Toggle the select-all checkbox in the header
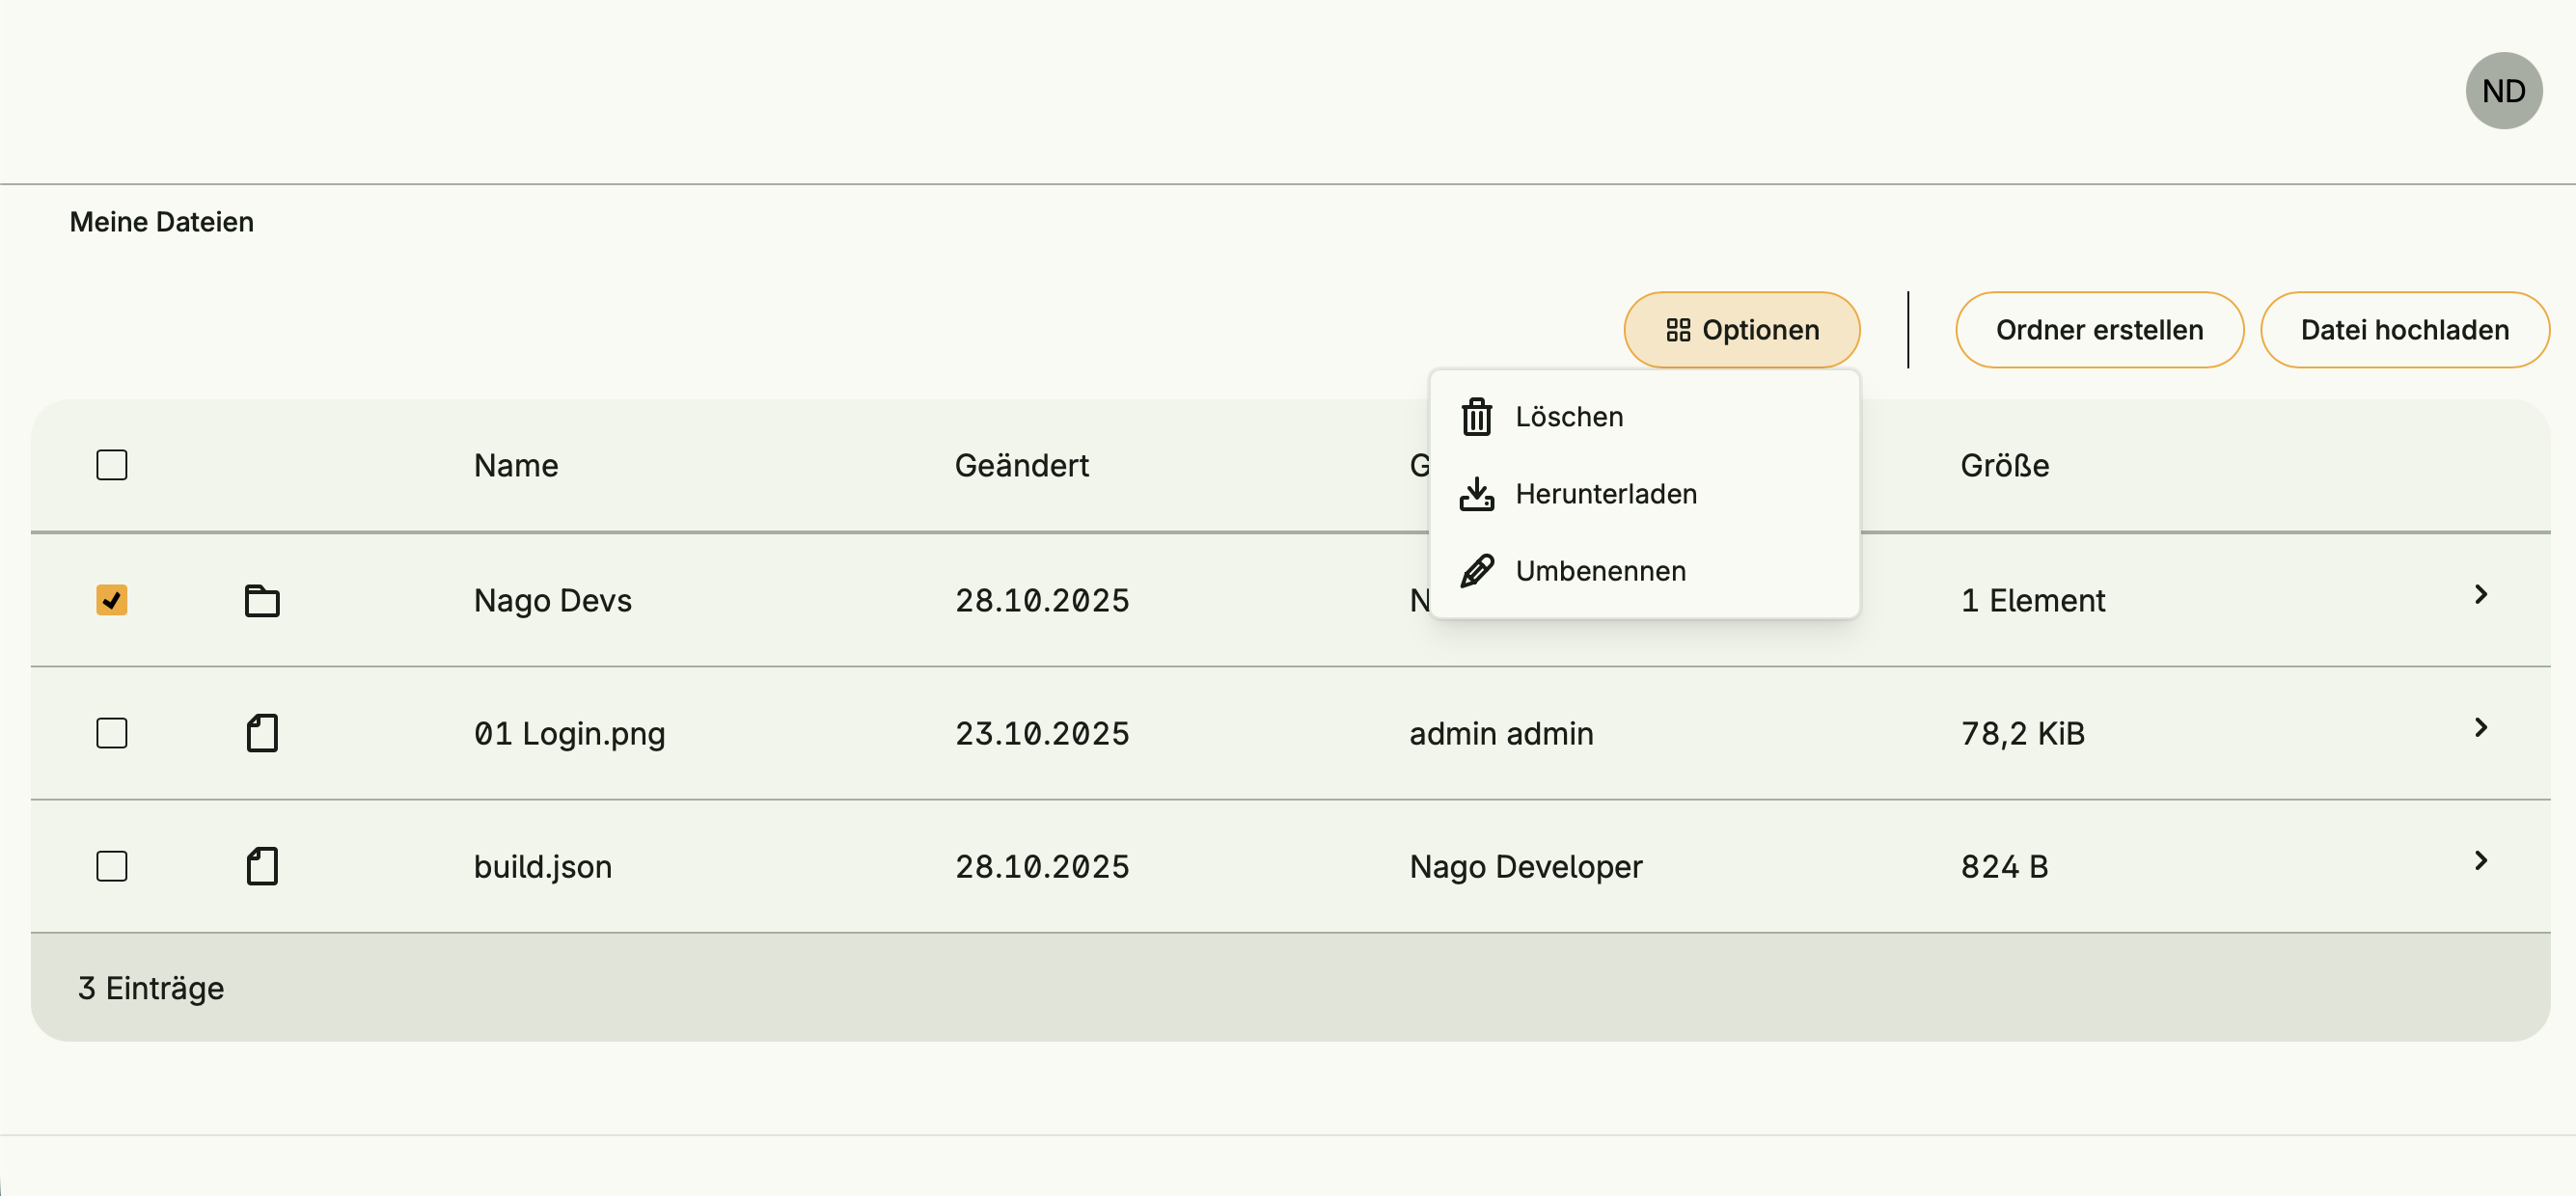Screen dimensions: 2576x1196 [x=112, y=465]
